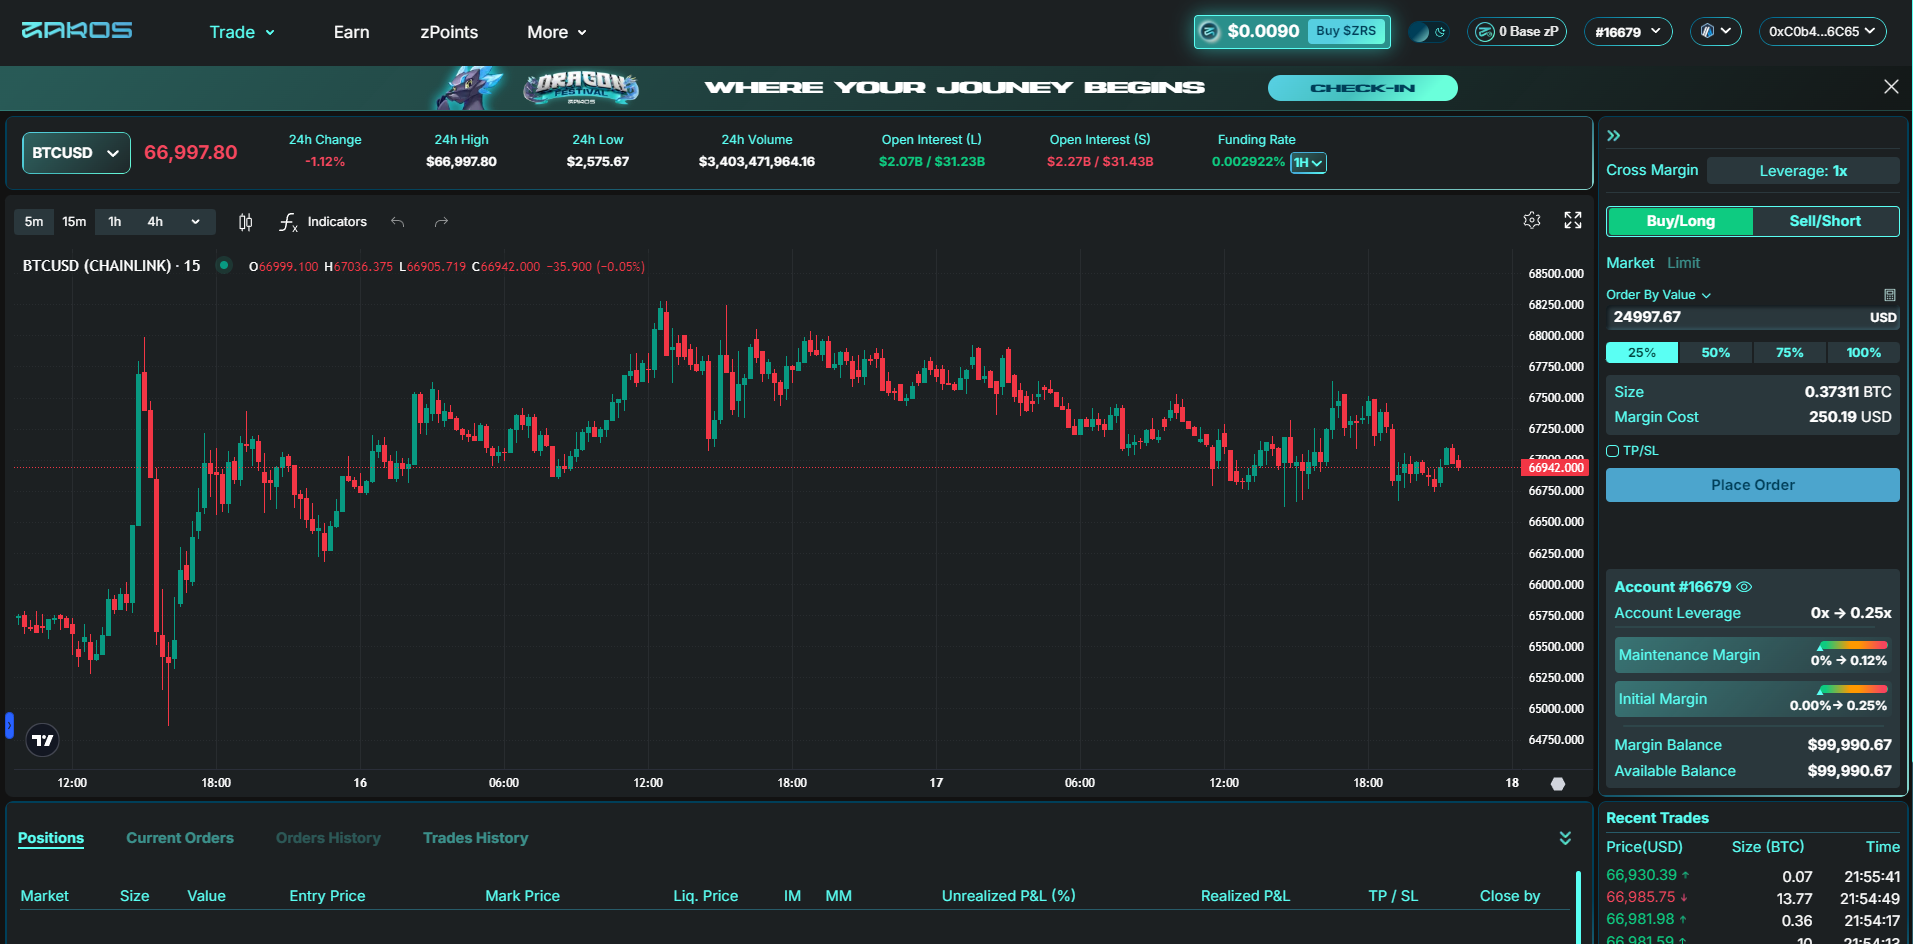Click the Buy $ZRS button
Viewport: 1913px width, 944px height.
tap(1345, 31)
